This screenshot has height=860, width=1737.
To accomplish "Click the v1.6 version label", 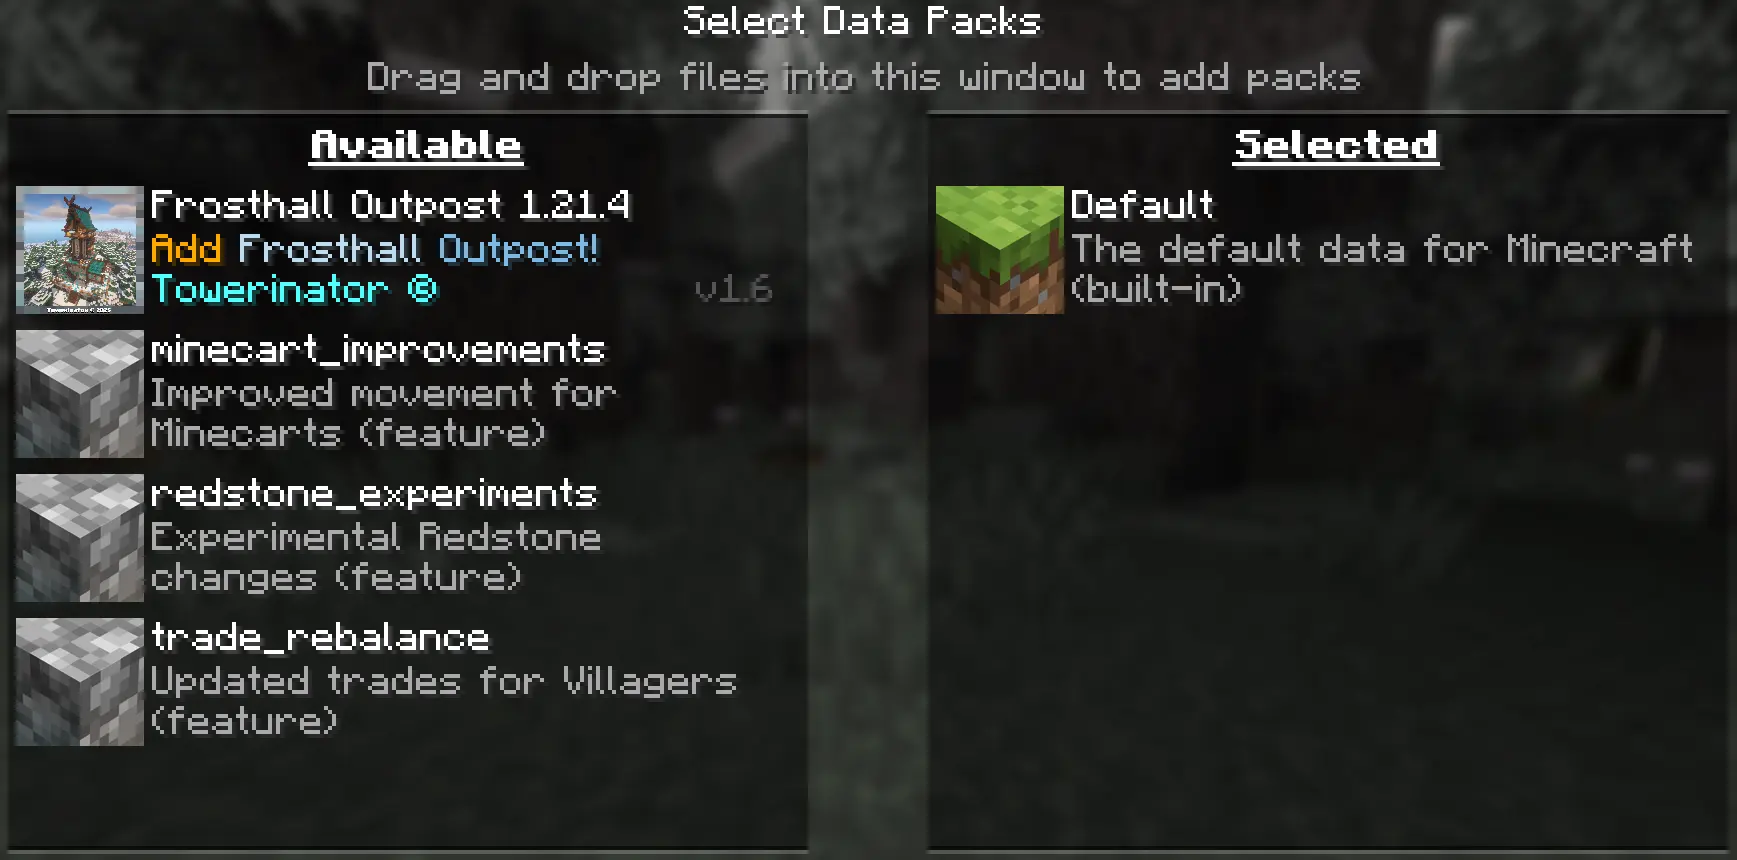I will (x=734, y=290).
